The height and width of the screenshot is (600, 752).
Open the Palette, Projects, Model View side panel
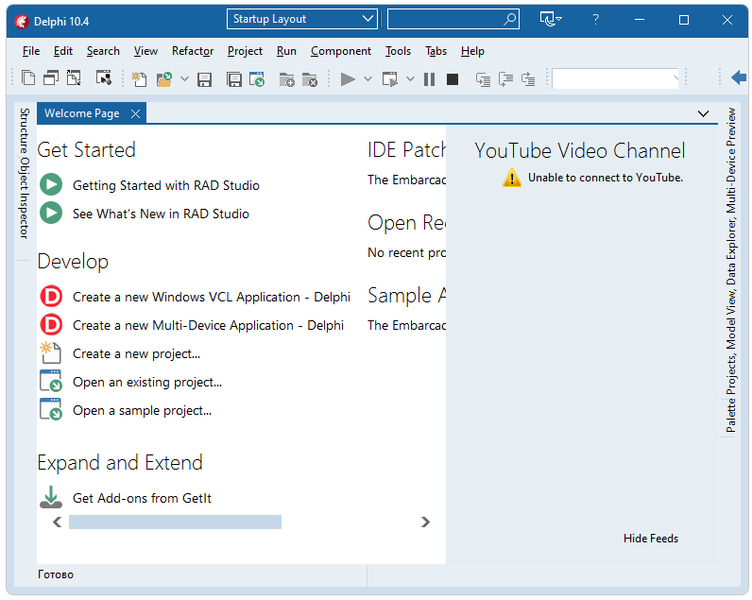click(730, 270)
